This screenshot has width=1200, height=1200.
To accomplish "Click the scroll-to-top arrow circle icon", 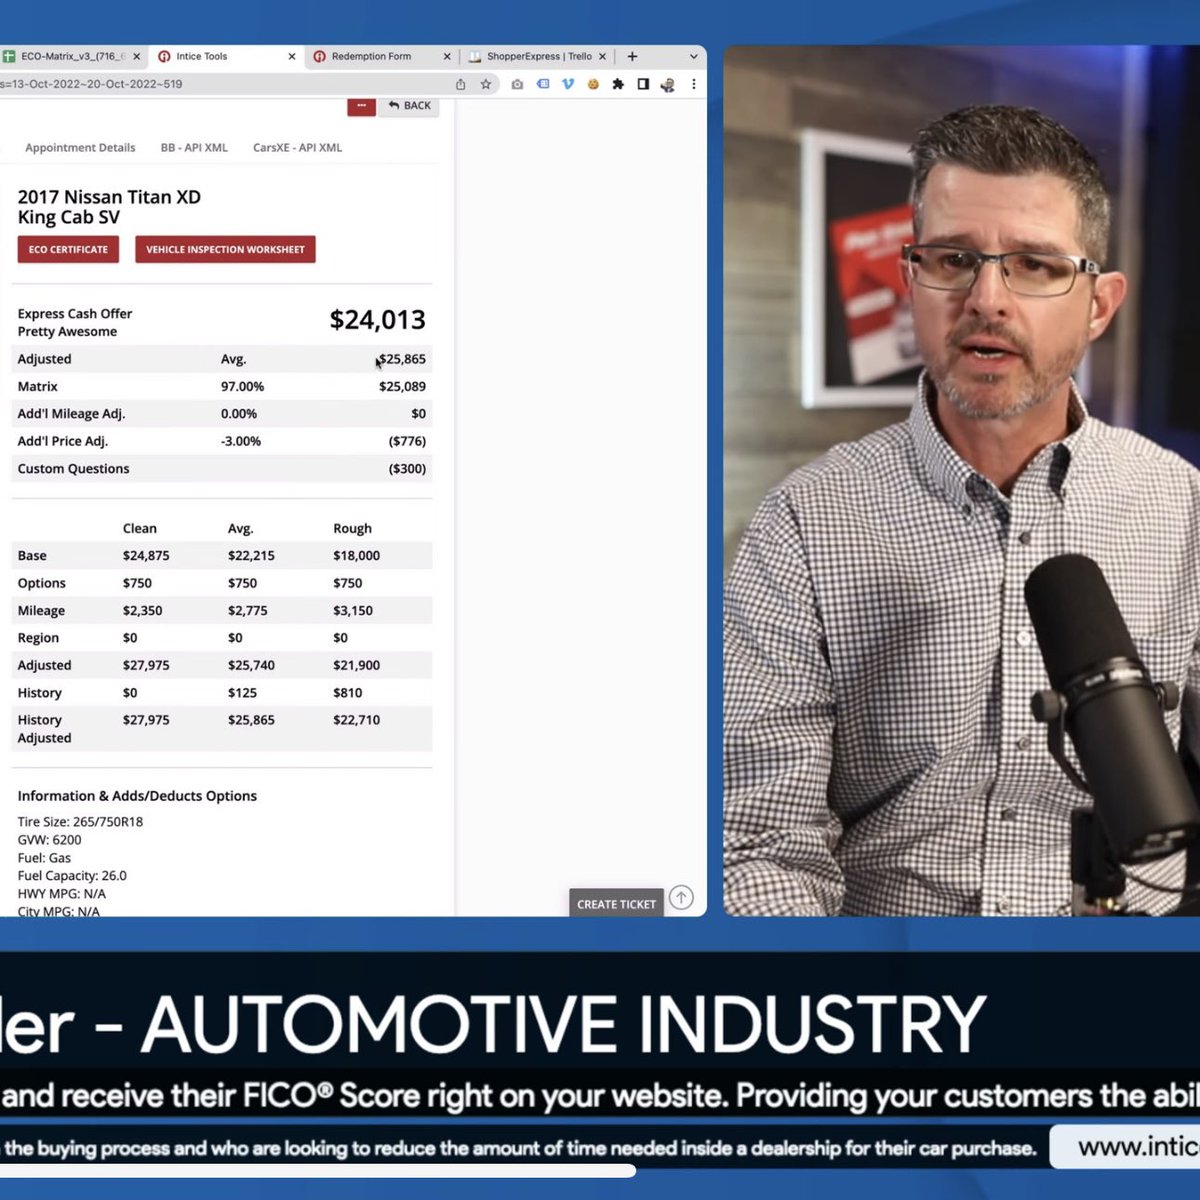I will pyautogui.click(x=681, y=897).
